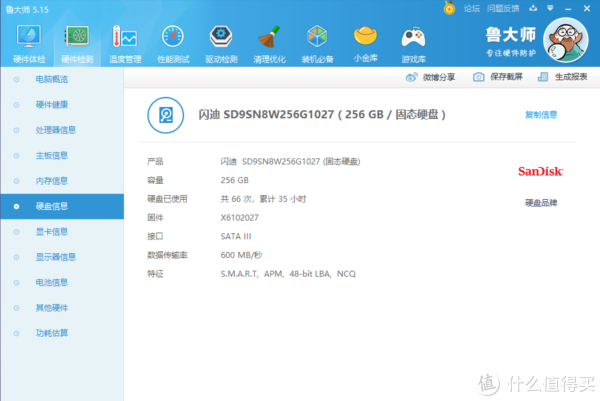Select 硬盘信息 in sidebar
Image resolution: width=600 pixels, height=401 pixels.
pos(62,206)
